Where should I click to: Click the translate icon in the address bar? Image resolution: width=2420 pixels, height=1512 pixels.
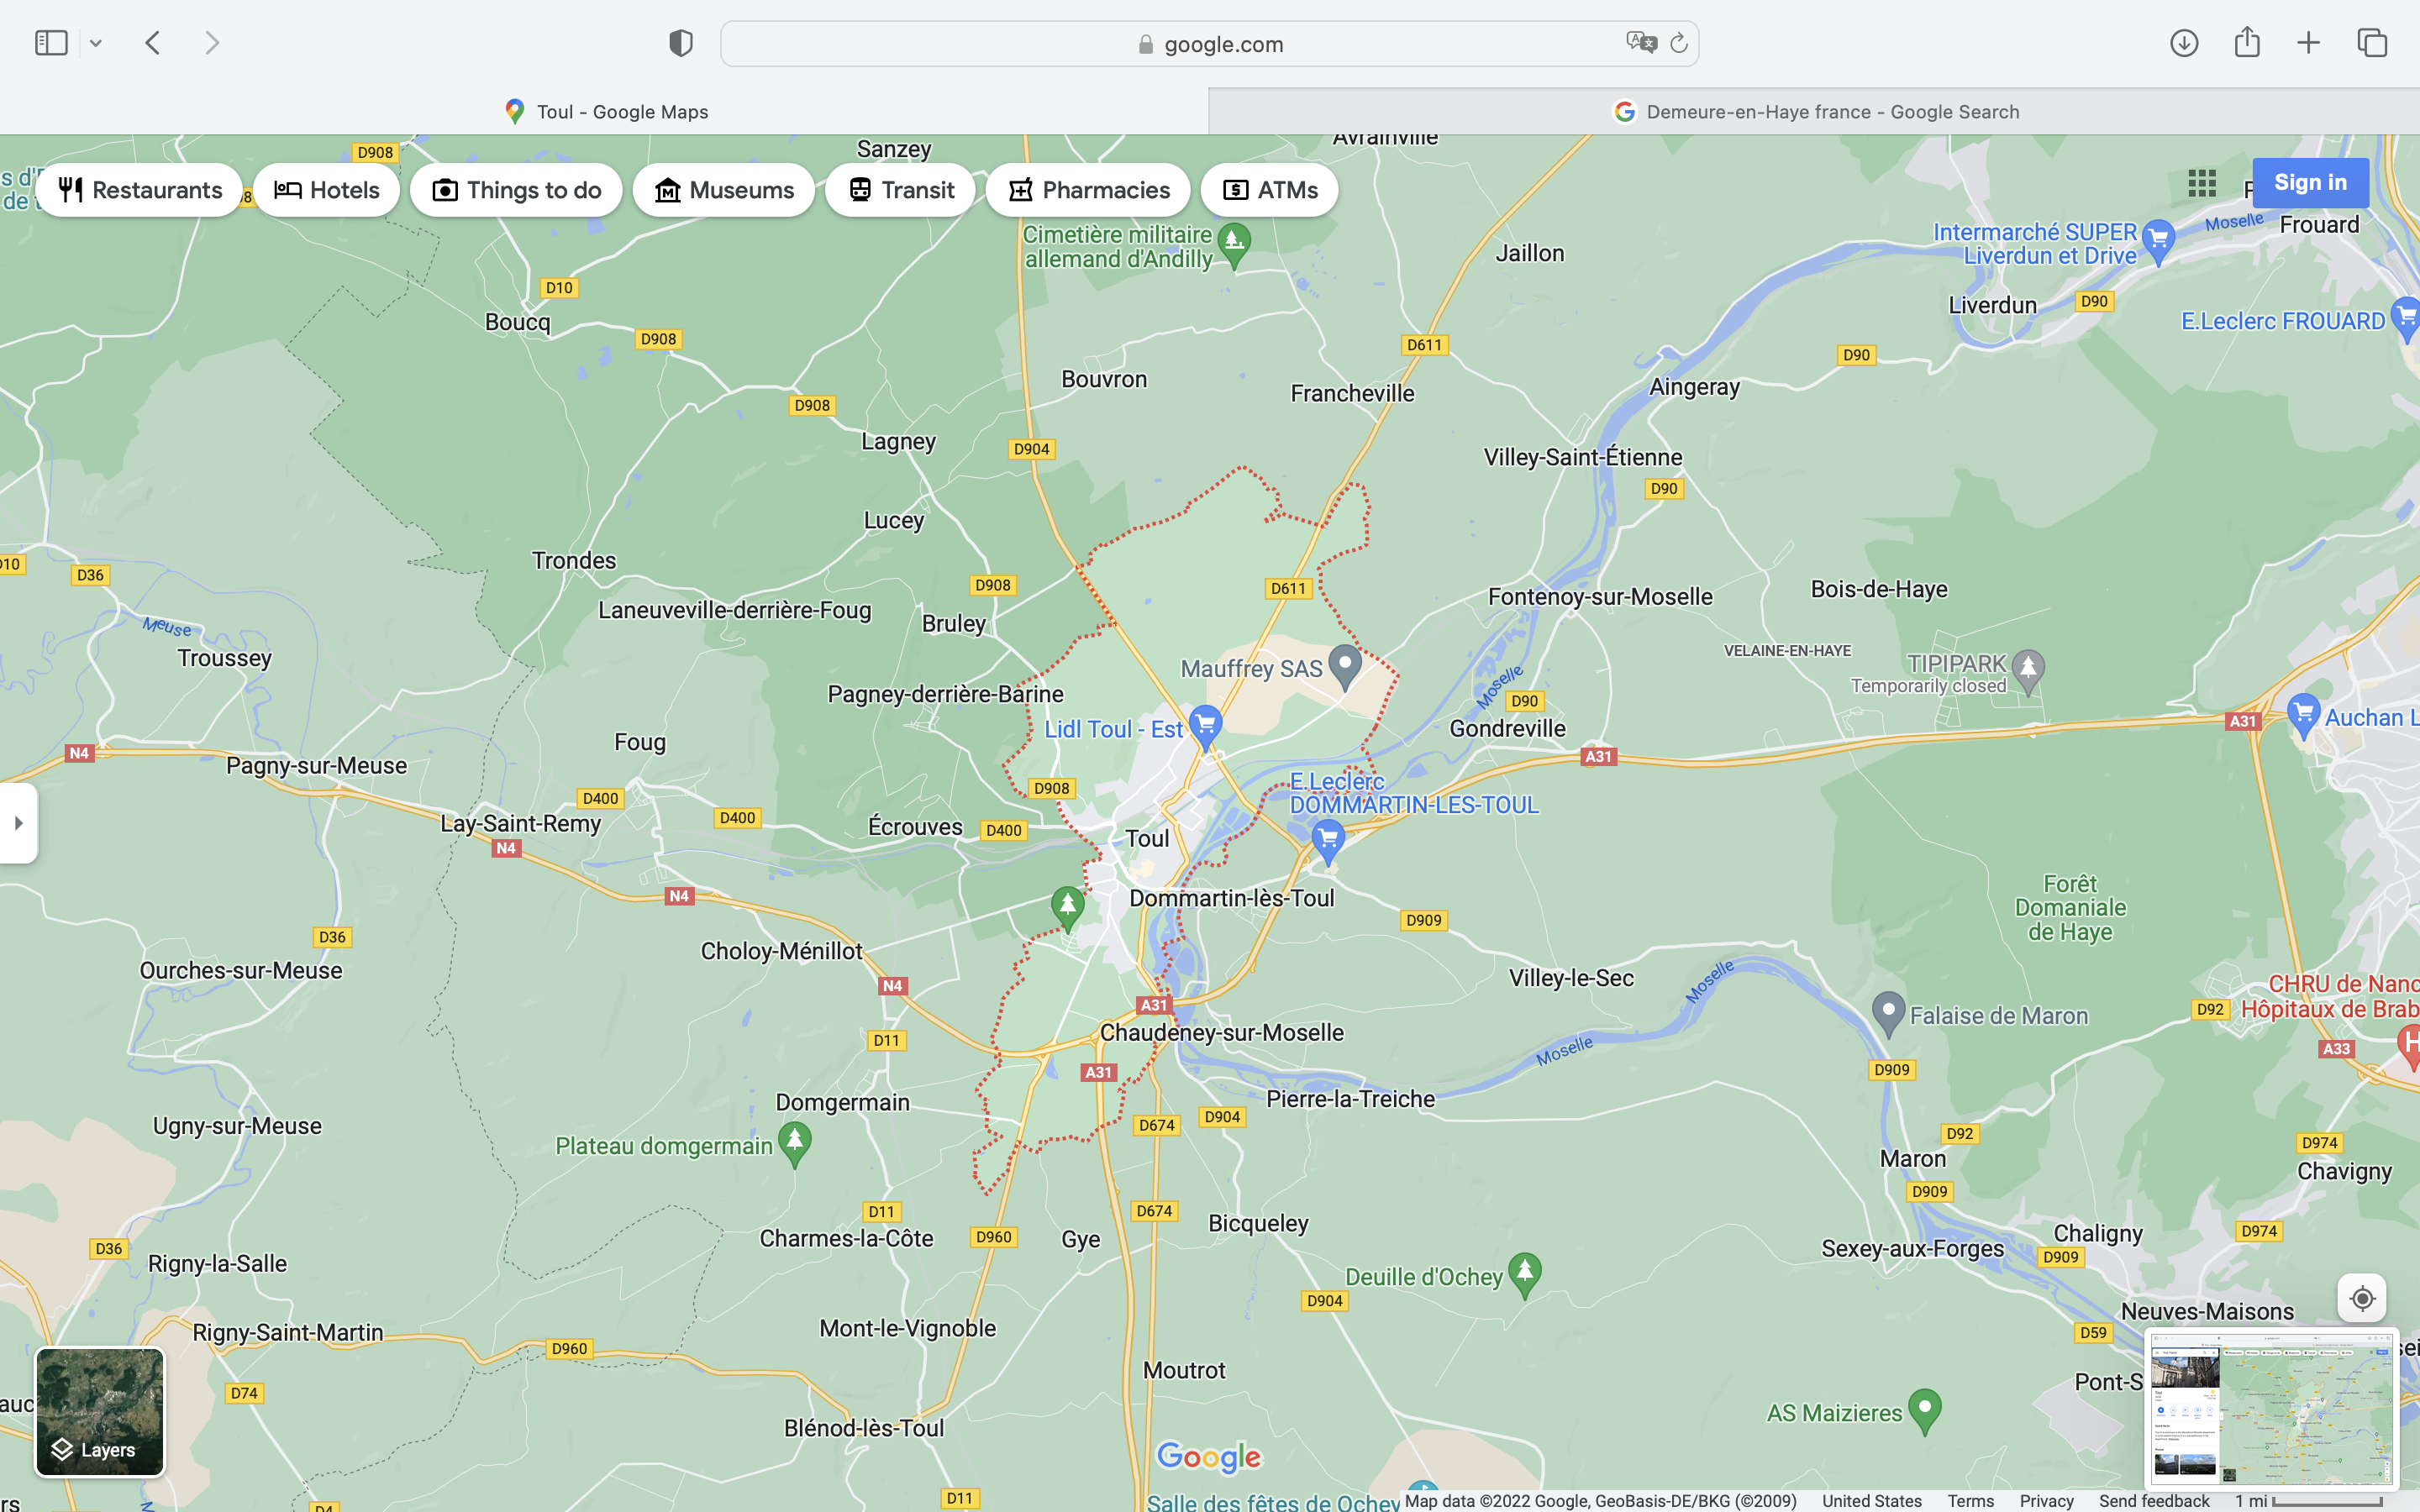[x=1640, y=43]
